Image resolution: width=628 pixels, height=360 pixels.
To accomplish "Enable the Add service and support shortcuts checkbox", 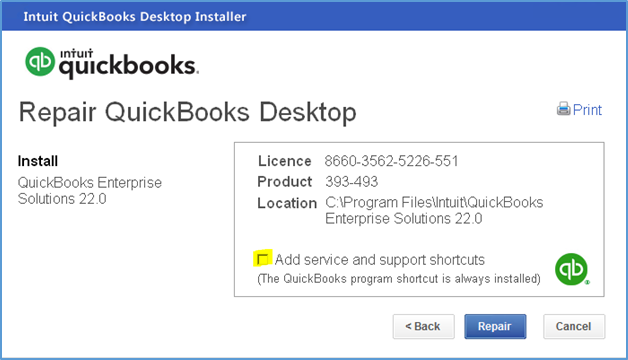I will 263,259.
